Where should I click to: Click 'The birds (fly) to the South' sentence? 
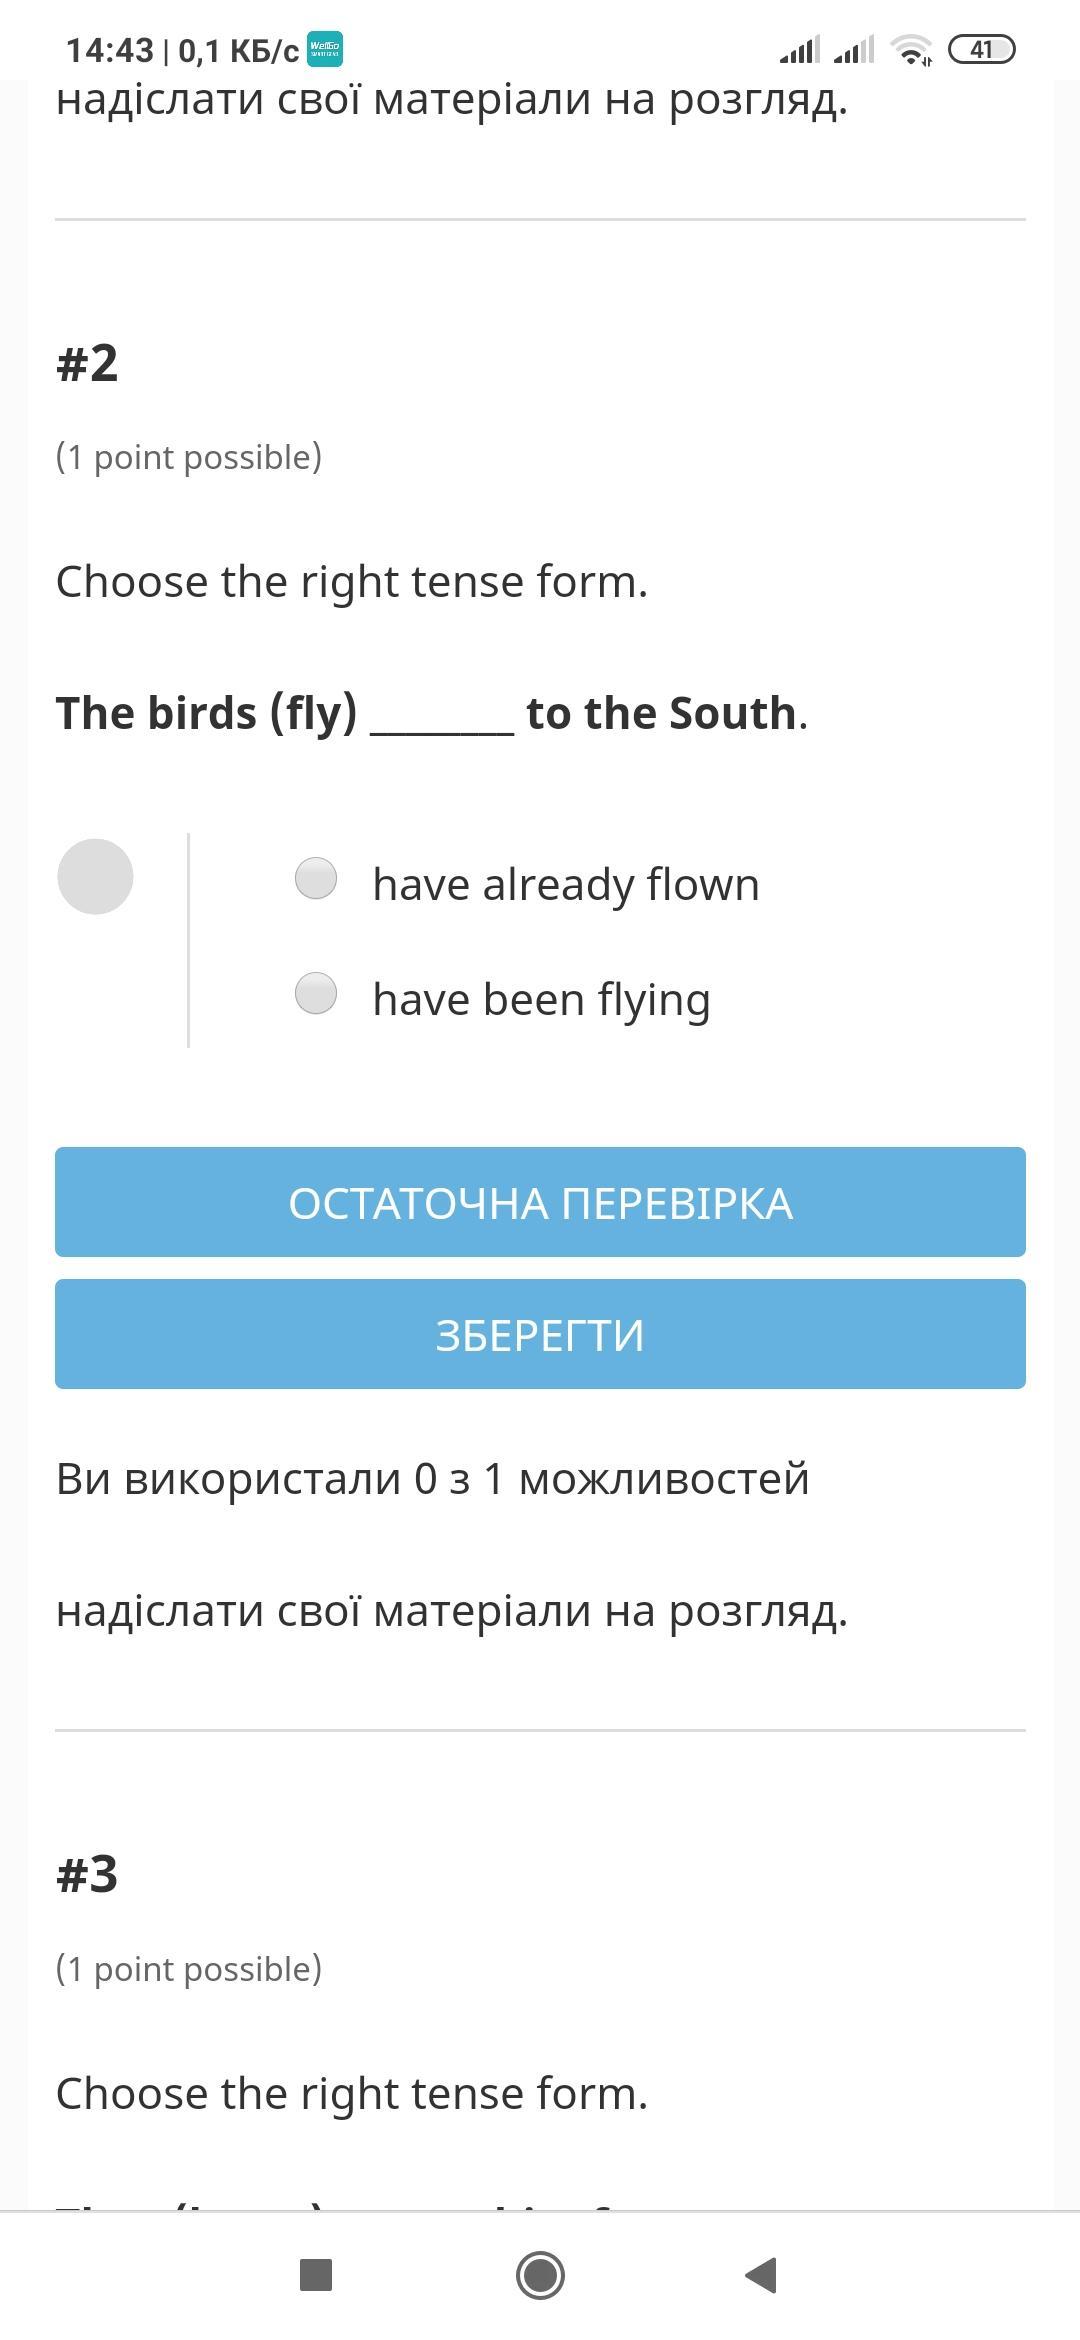point(432,713)
